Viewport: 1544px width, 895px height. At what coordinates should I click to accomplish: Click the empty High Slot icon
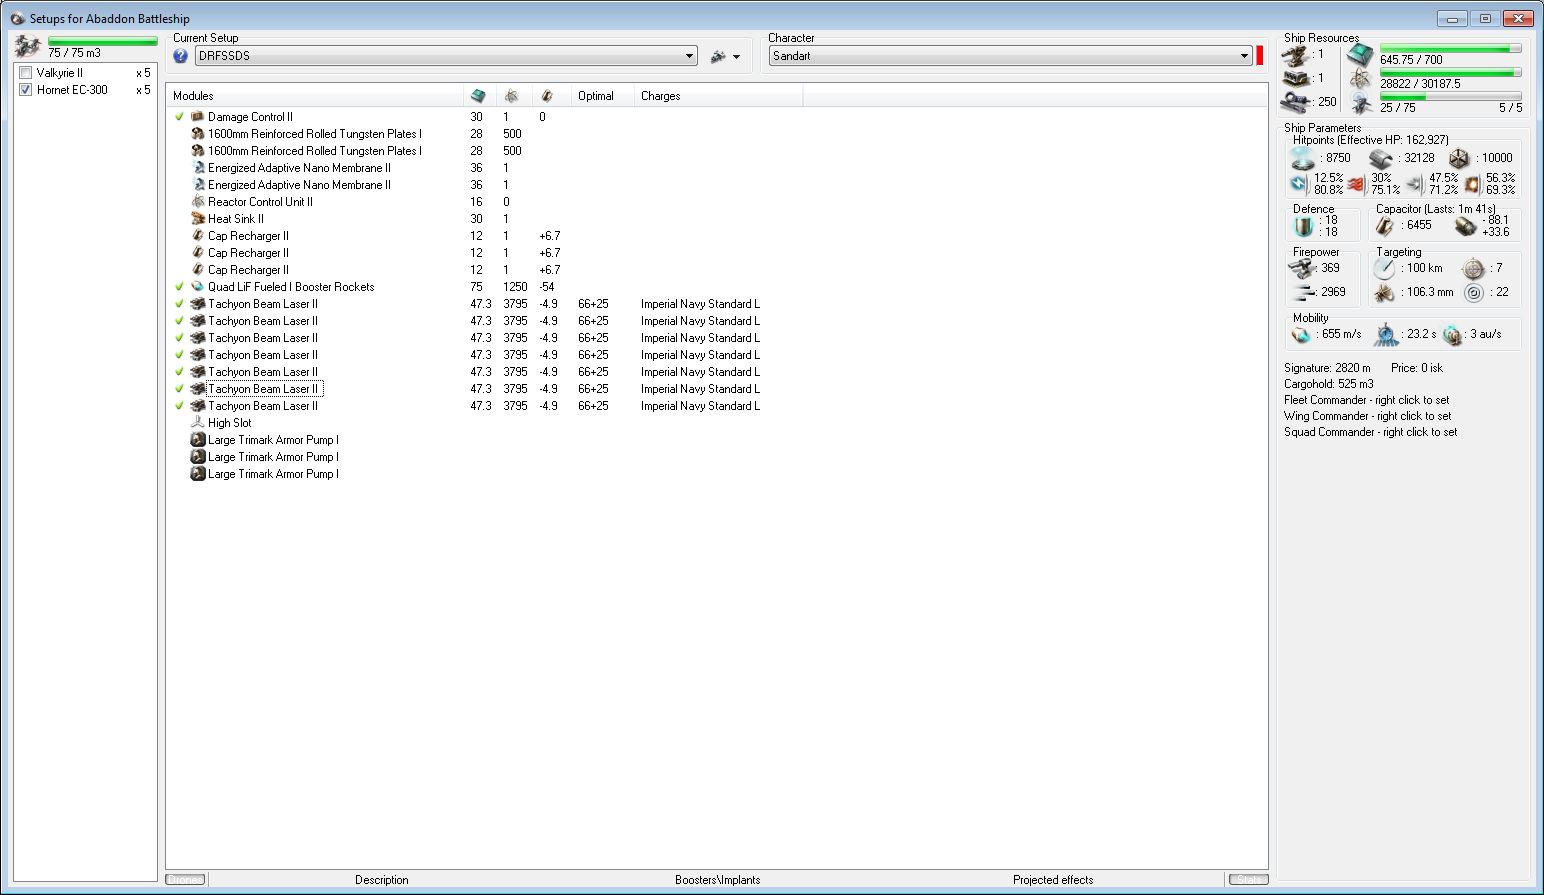click(198, 423)
